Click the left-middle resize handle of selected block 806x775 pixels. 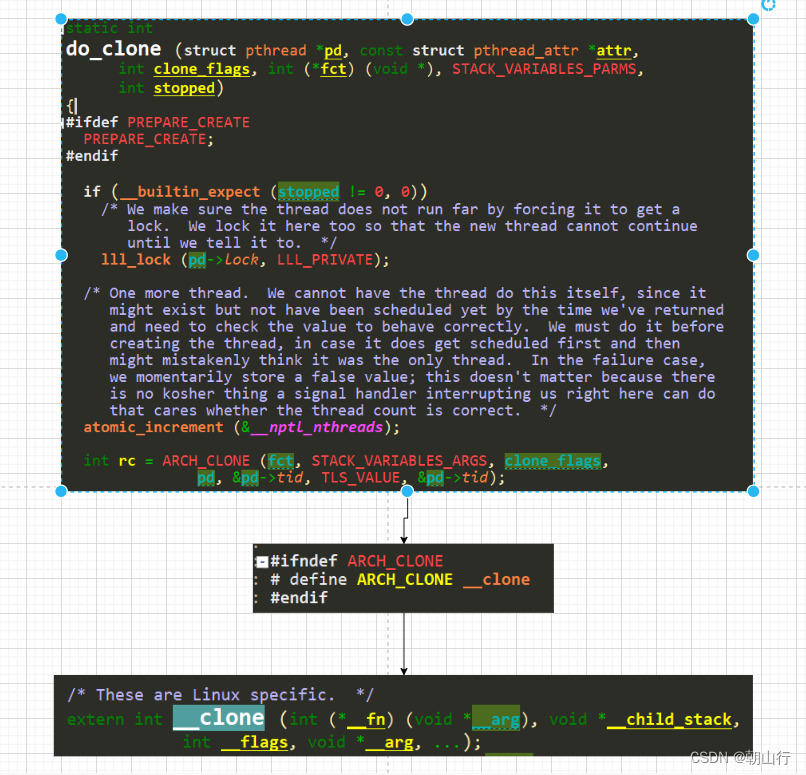(x=61, y=255)
